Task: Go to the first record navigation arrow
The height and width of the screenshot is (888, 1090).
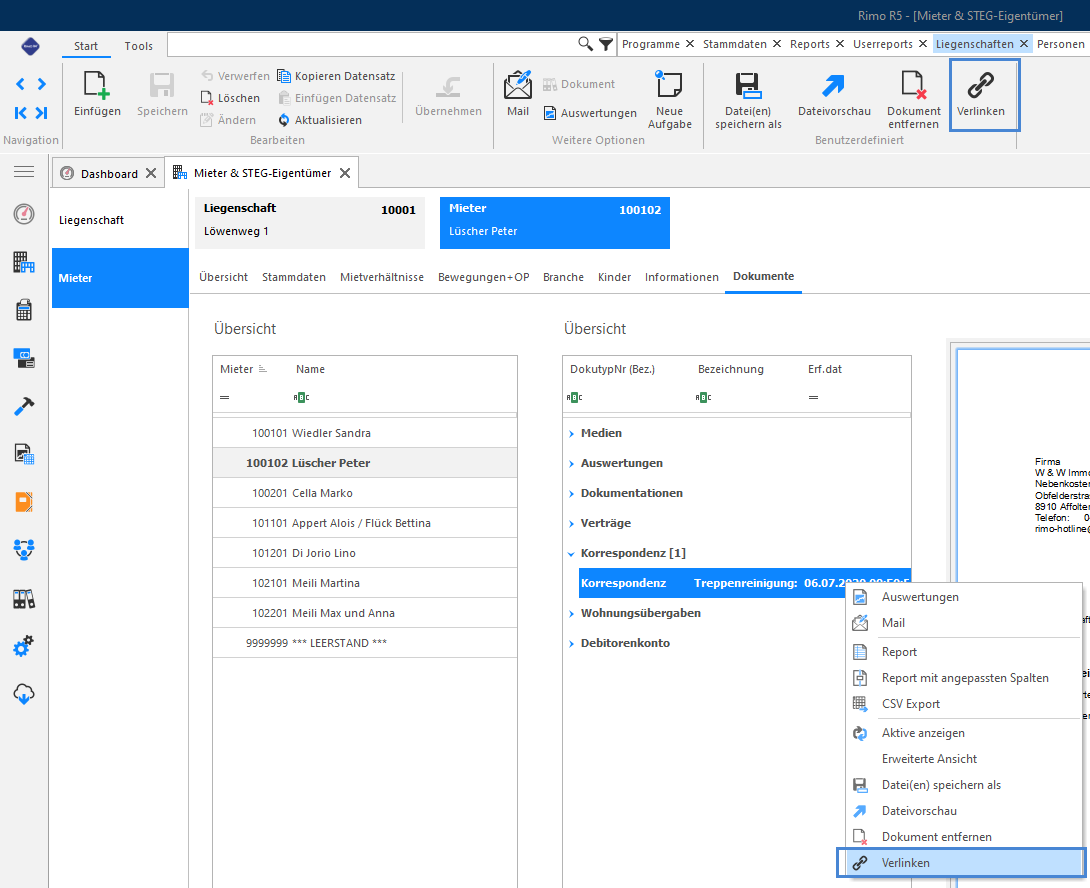Action: (21, 113)
